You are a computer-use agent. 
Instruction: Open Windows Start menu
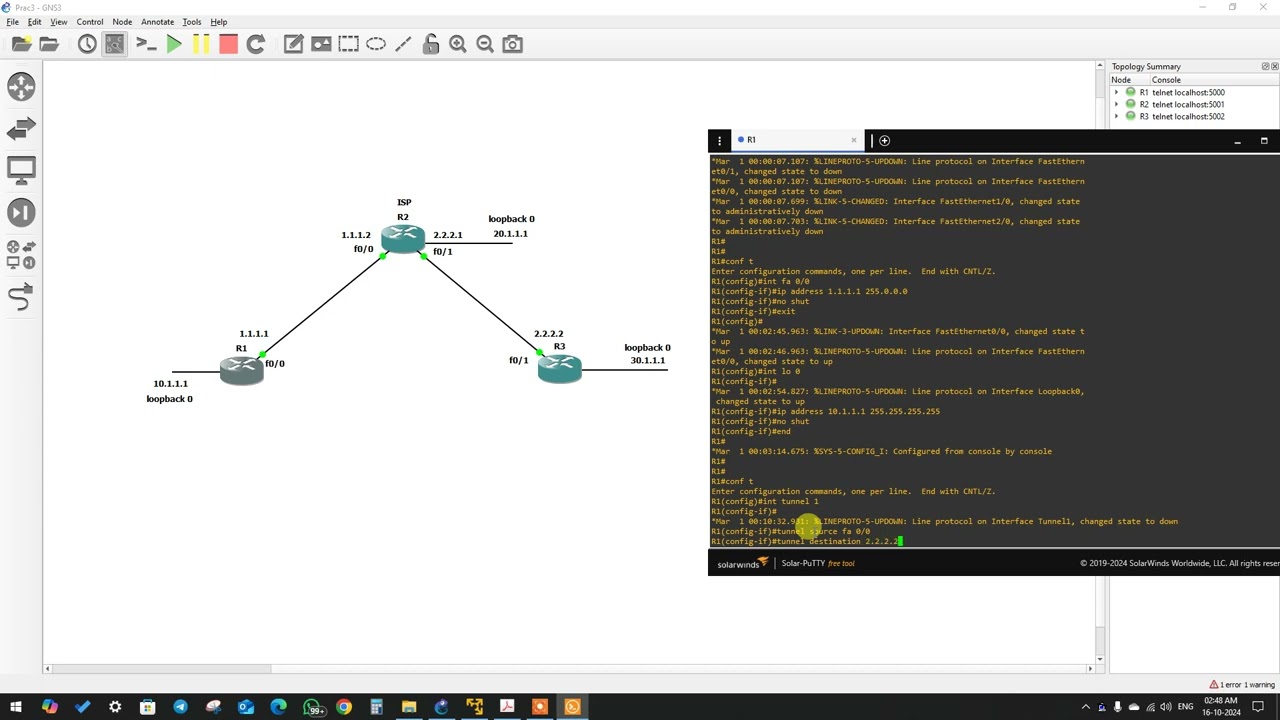pos(16,707)
